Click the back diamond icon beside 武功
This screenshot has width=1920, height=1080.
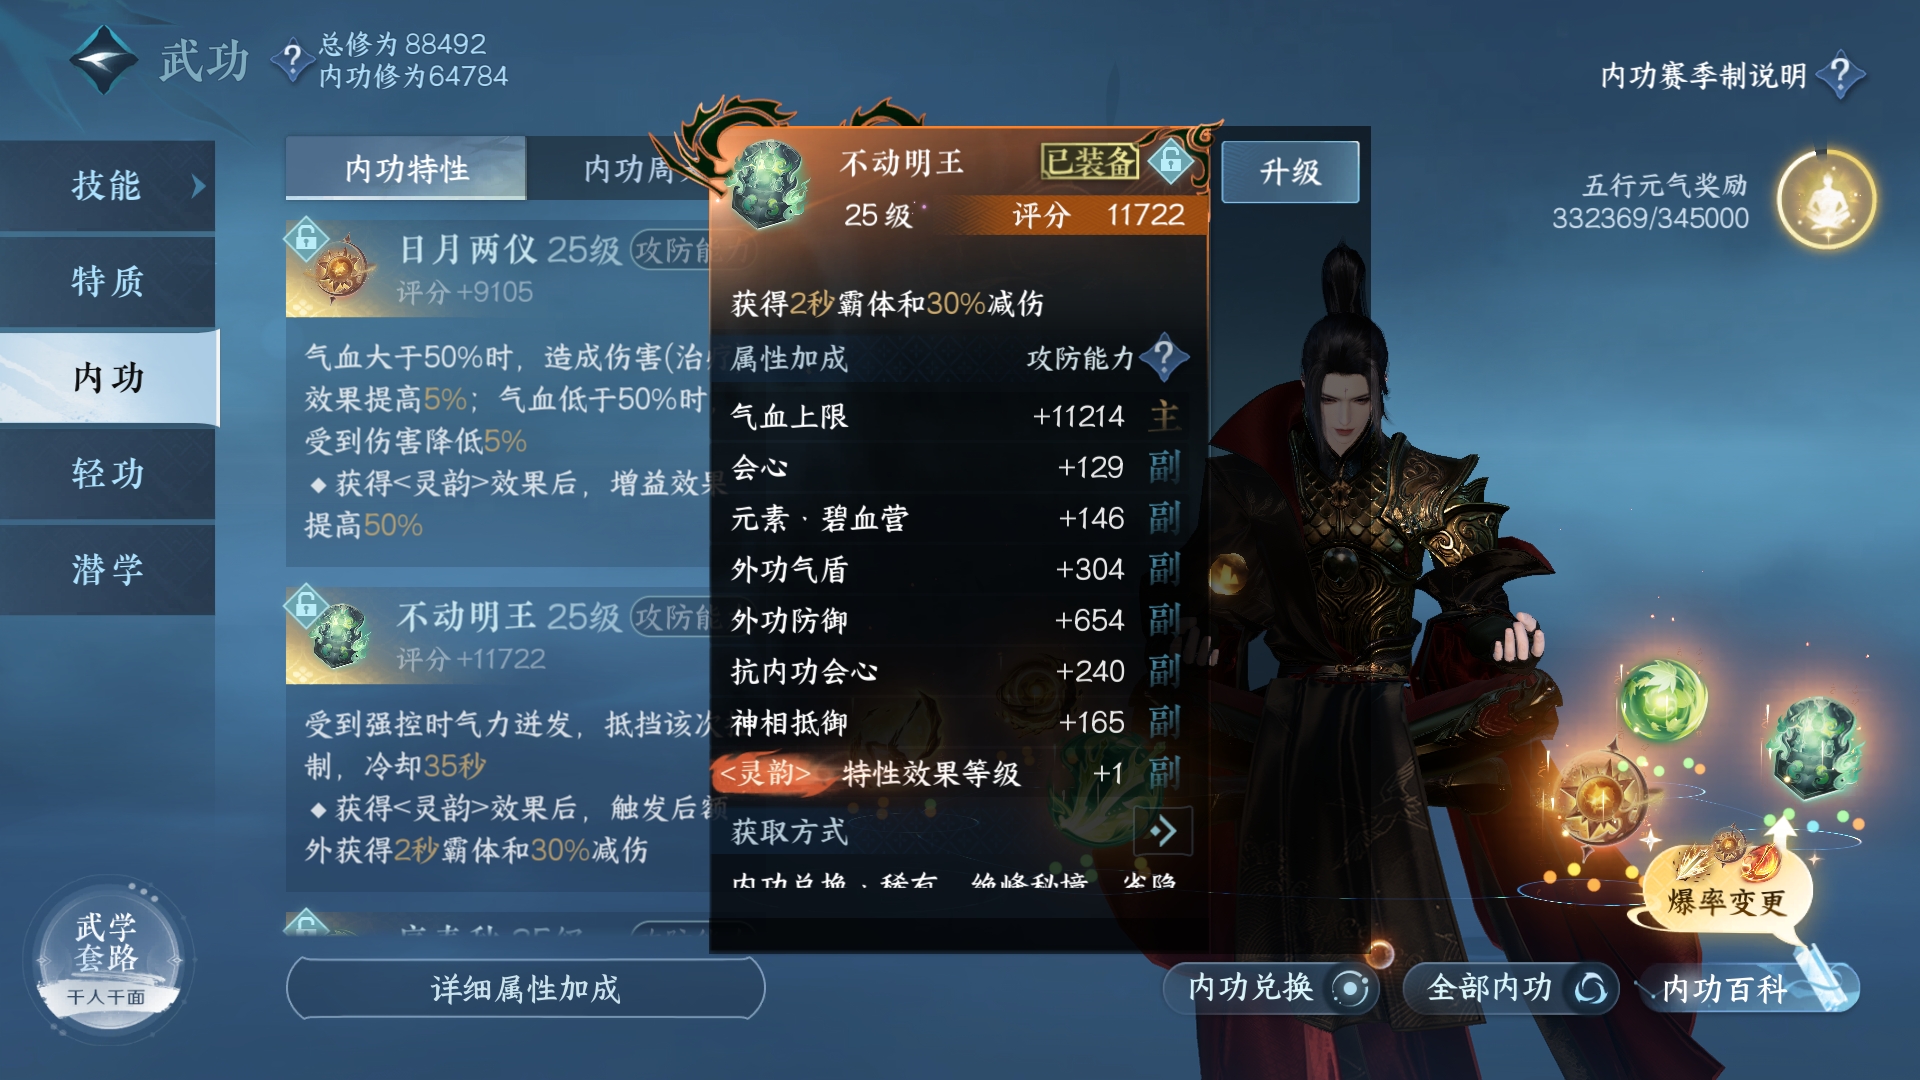(103, 60)
